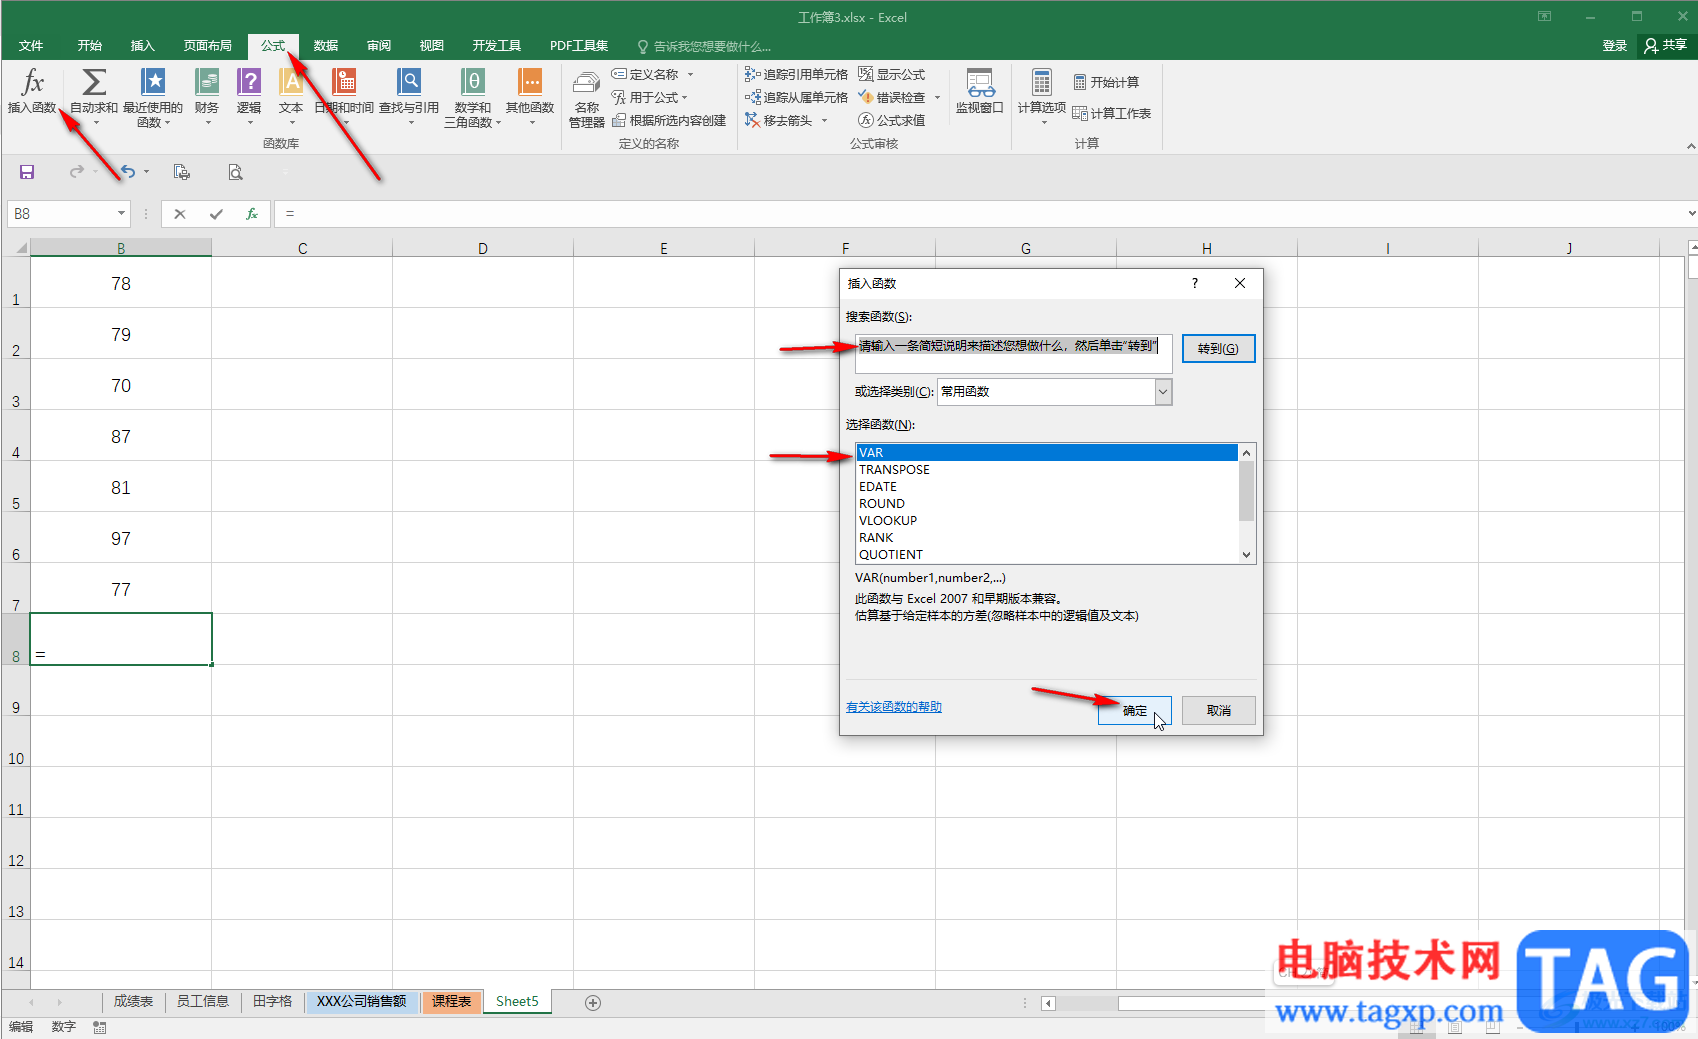Click the formula bar fx insert function icon
This screenshot has width=1698, height=1039.
point(252,214)
